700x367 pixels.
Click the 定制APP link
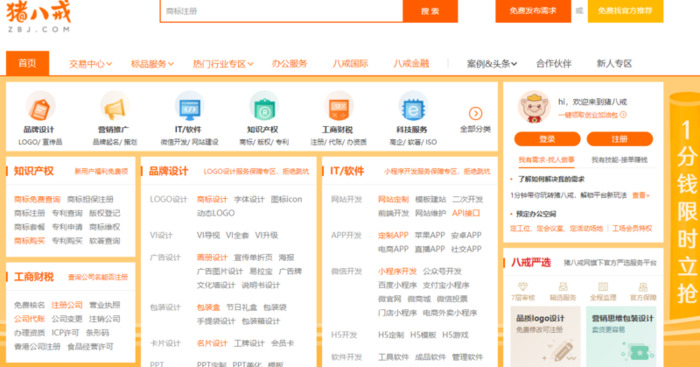(x=393, y=235)
